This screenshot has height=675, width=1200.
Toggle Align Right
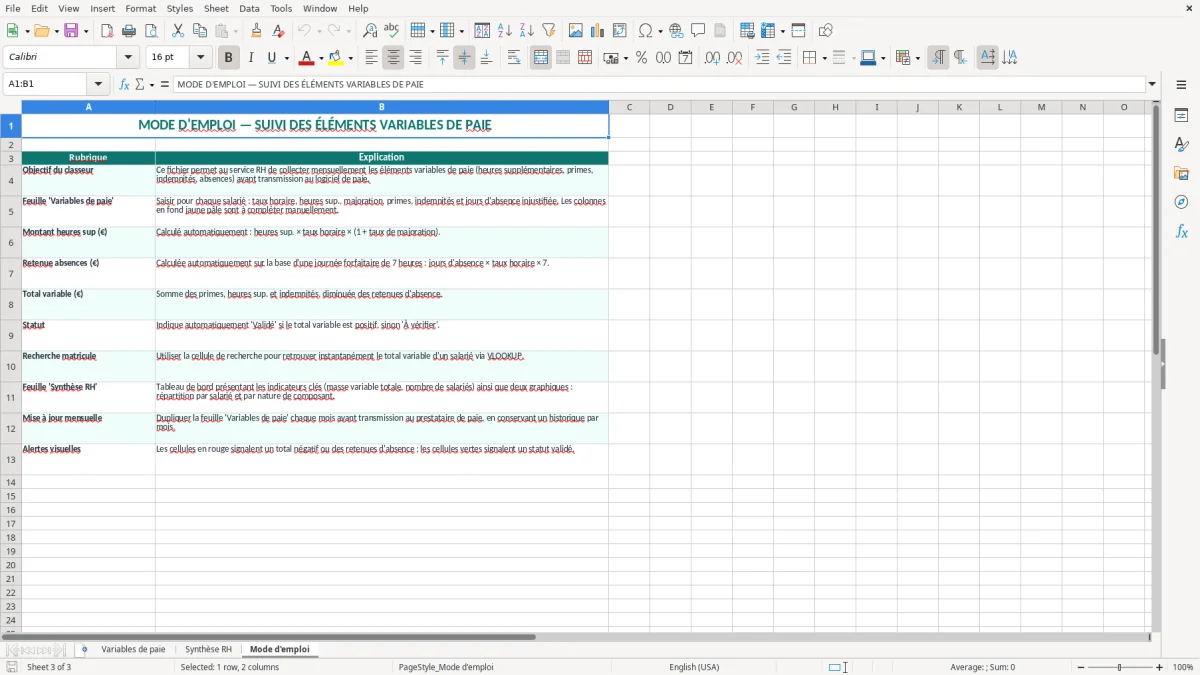click(x=416, y=58)
